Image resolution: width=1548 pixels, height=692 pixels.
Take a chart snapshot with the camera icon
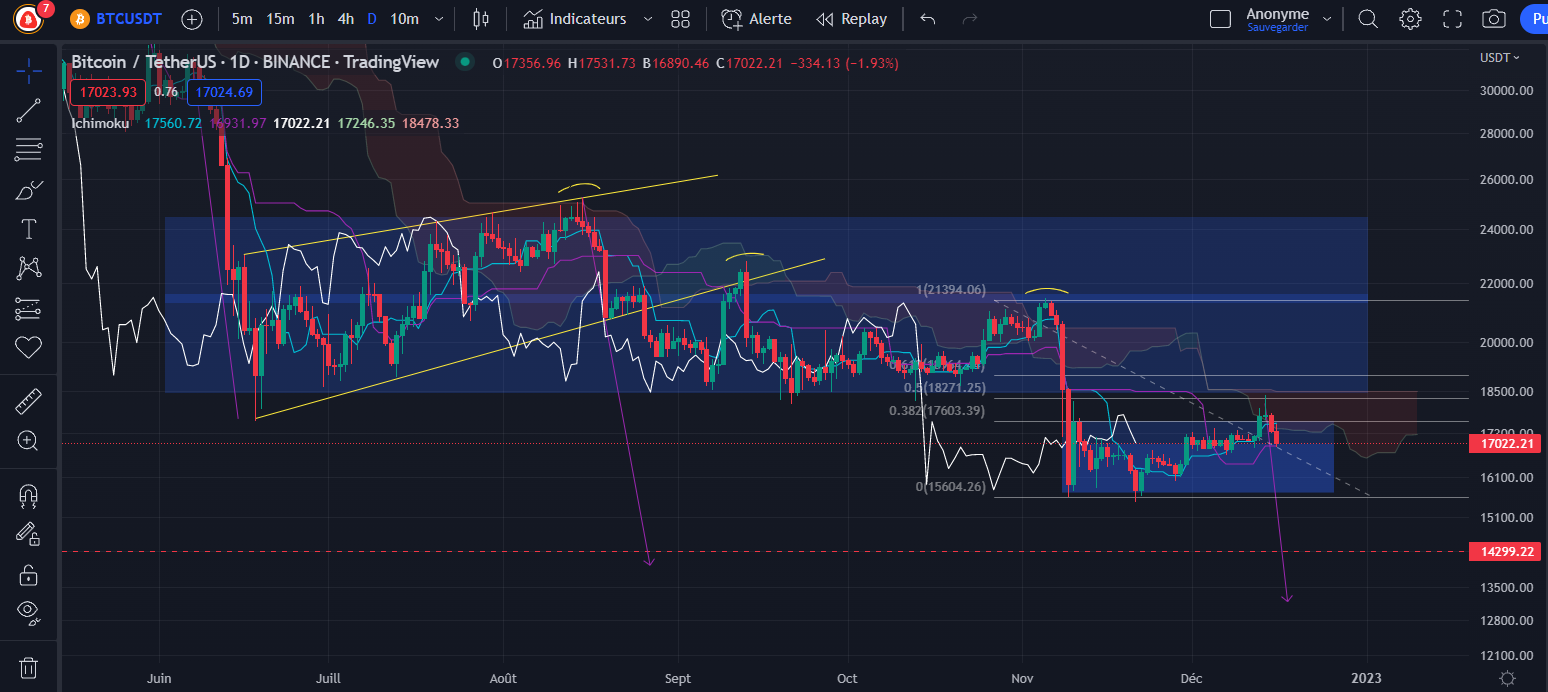1493,18
